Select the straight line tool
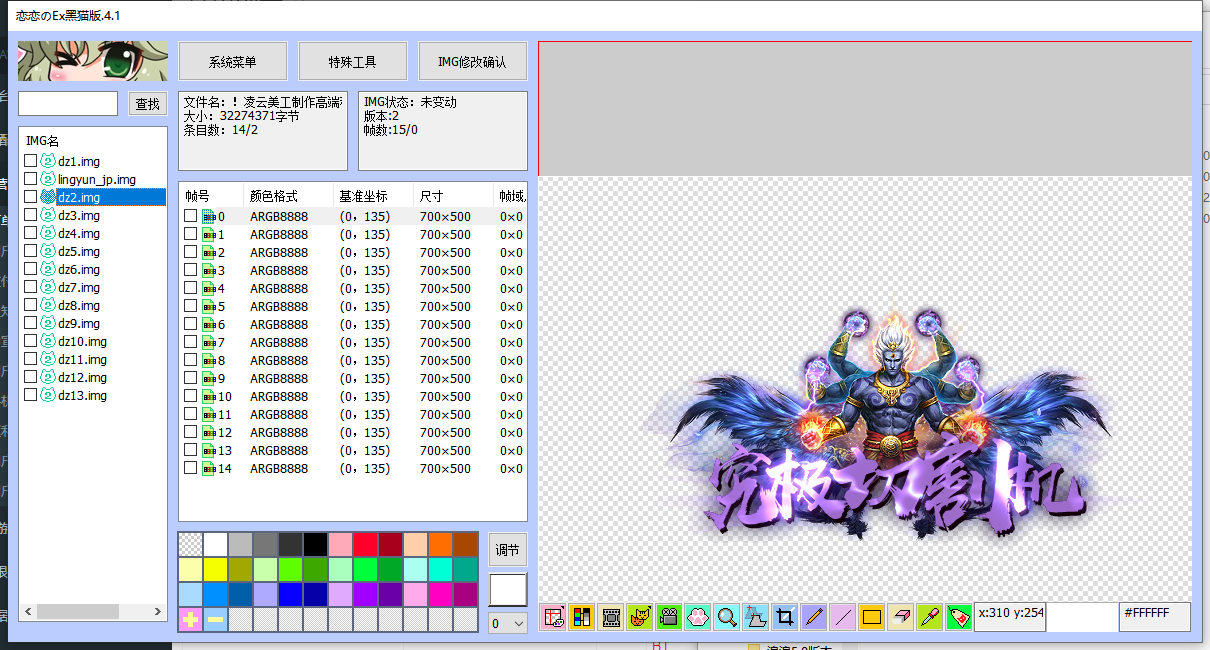 pyautogui.click(x=843, y=617)
